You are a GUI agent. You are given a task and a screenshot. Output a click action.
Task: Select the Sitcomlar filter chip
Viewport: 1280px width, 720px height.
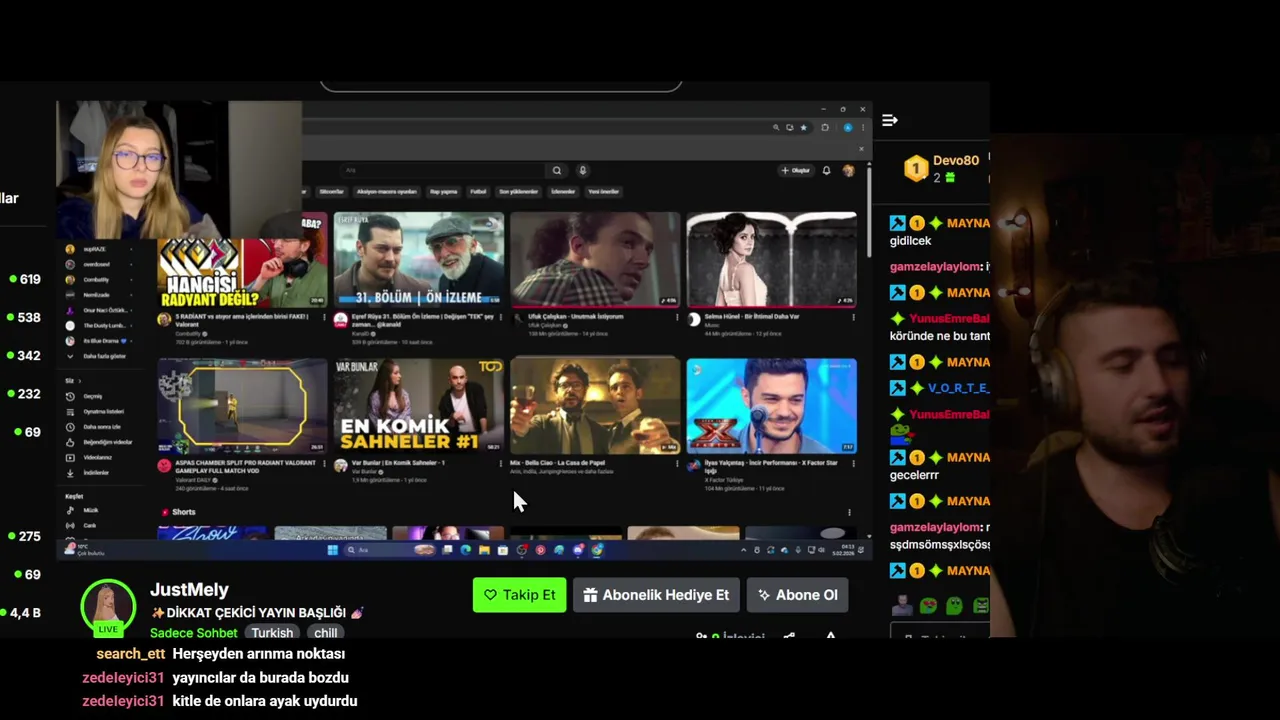click(331, 191)
